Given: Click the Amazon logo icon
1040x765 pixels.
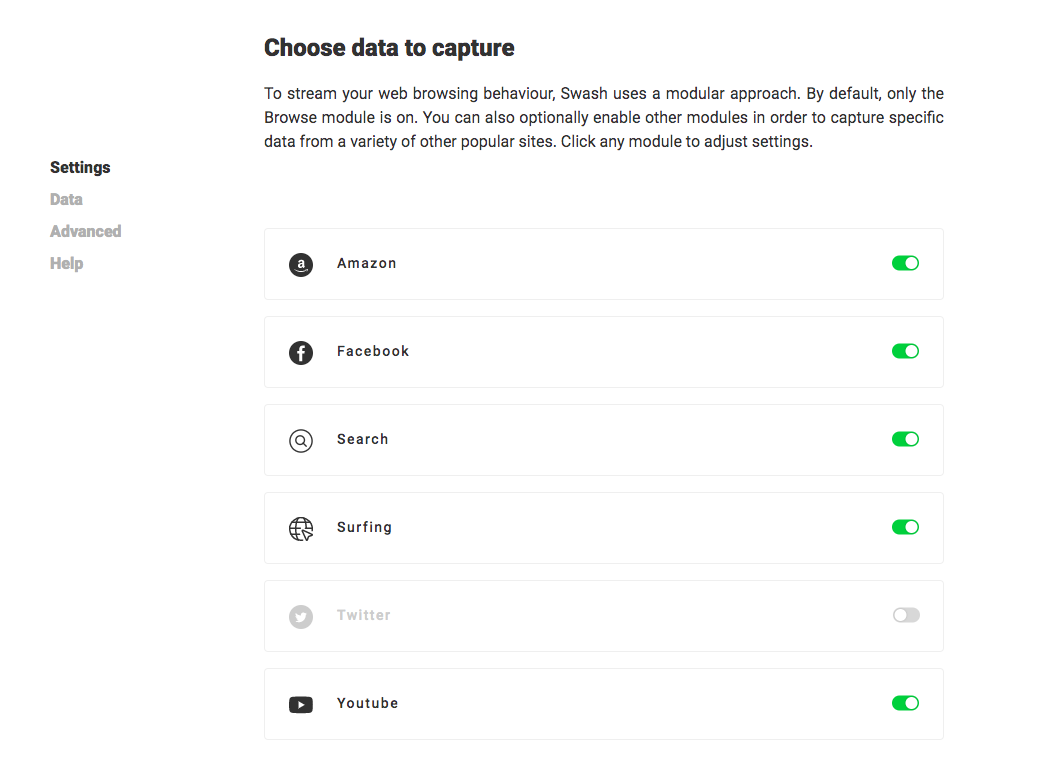Looking at the screenshot, I should [x=300, y=265].
